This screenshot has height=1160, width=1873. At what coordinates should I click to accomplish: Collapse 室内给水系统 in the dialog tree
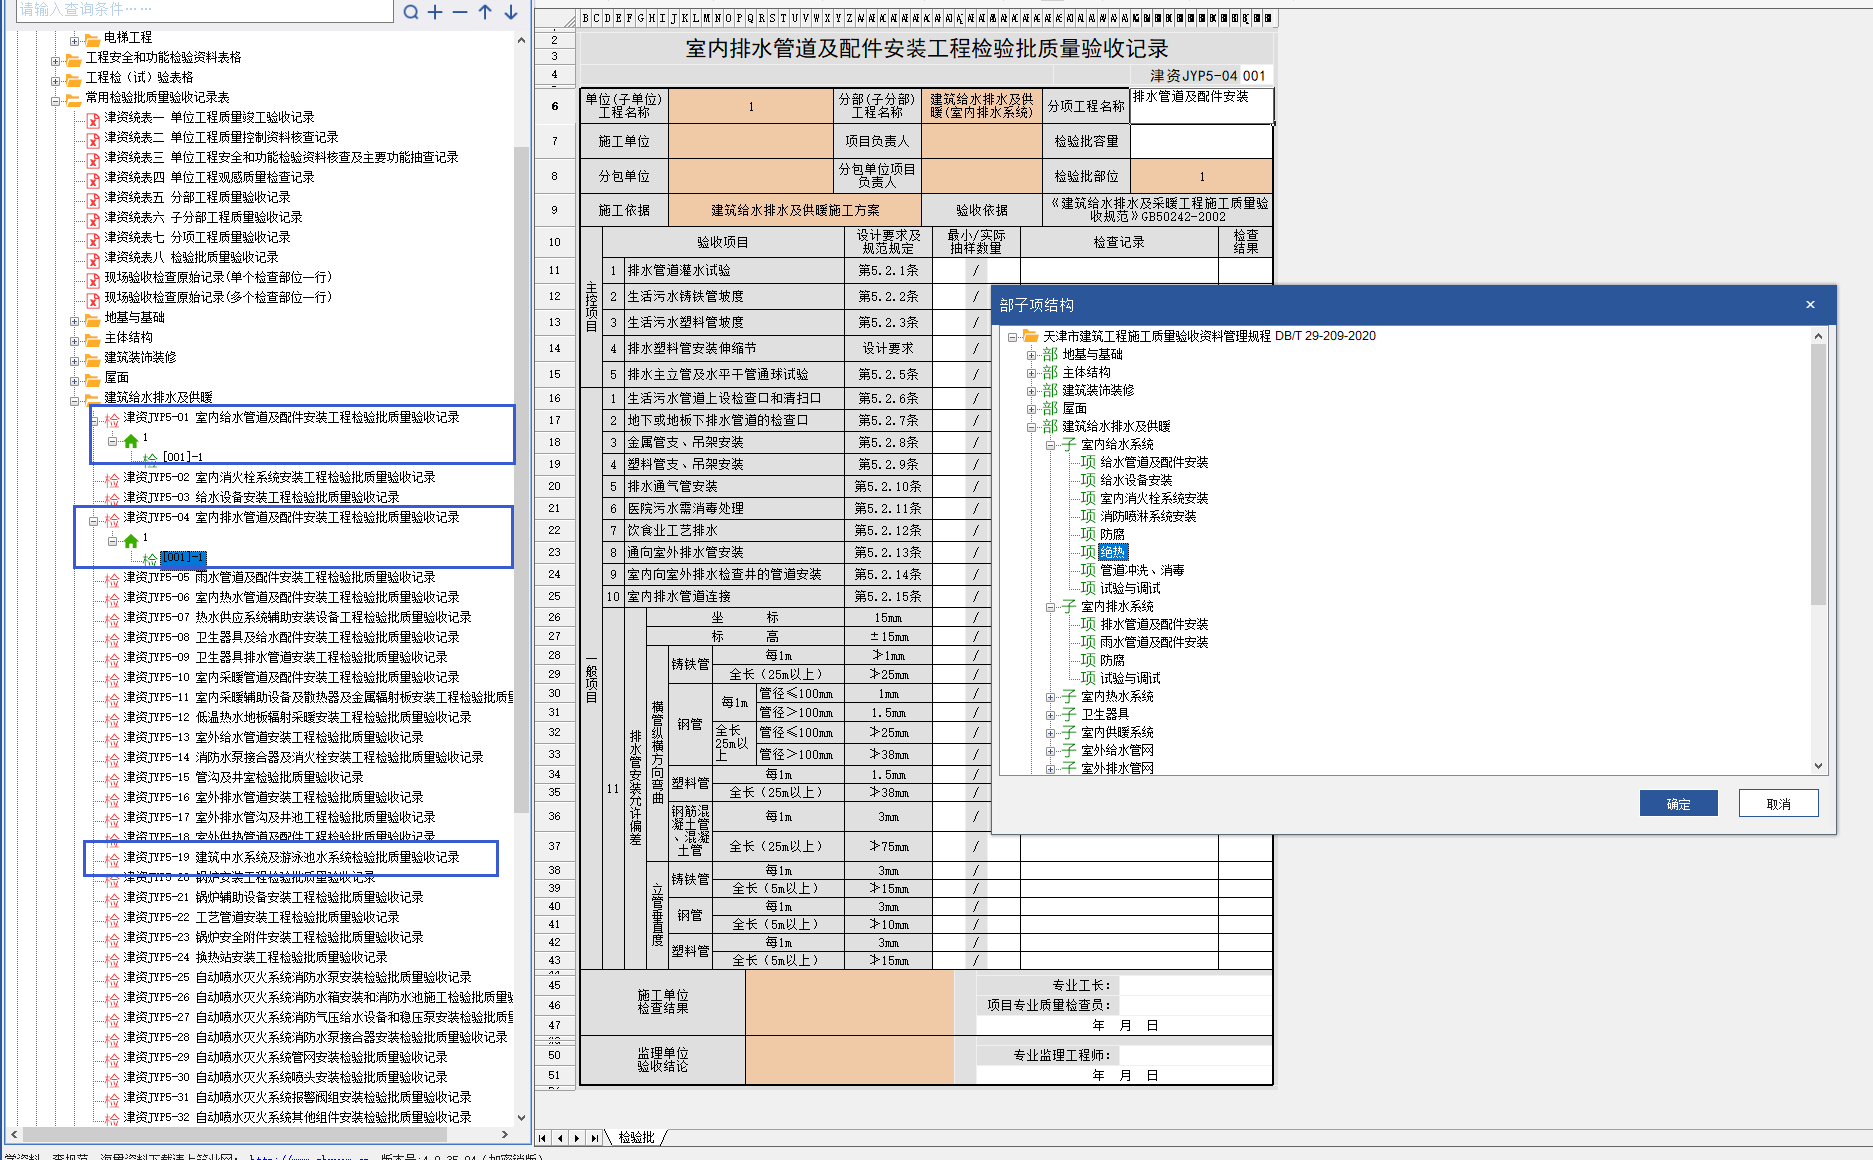(x=1050, y=445)
